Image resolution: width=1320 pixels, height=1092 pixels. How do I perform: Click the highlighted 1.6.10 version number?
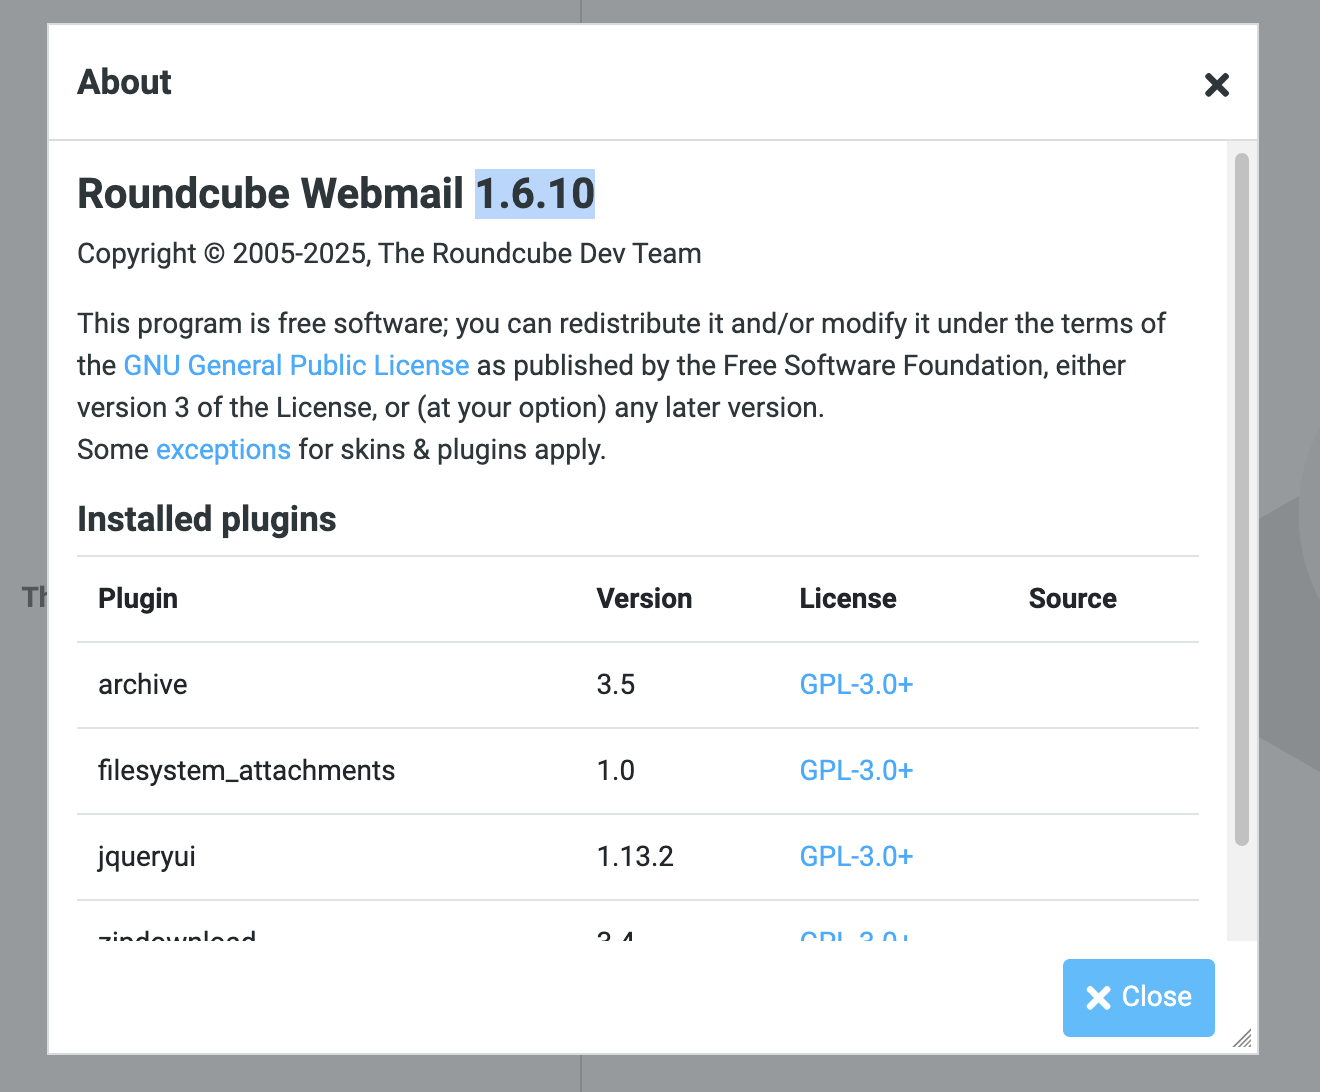(x=535, y=194)
